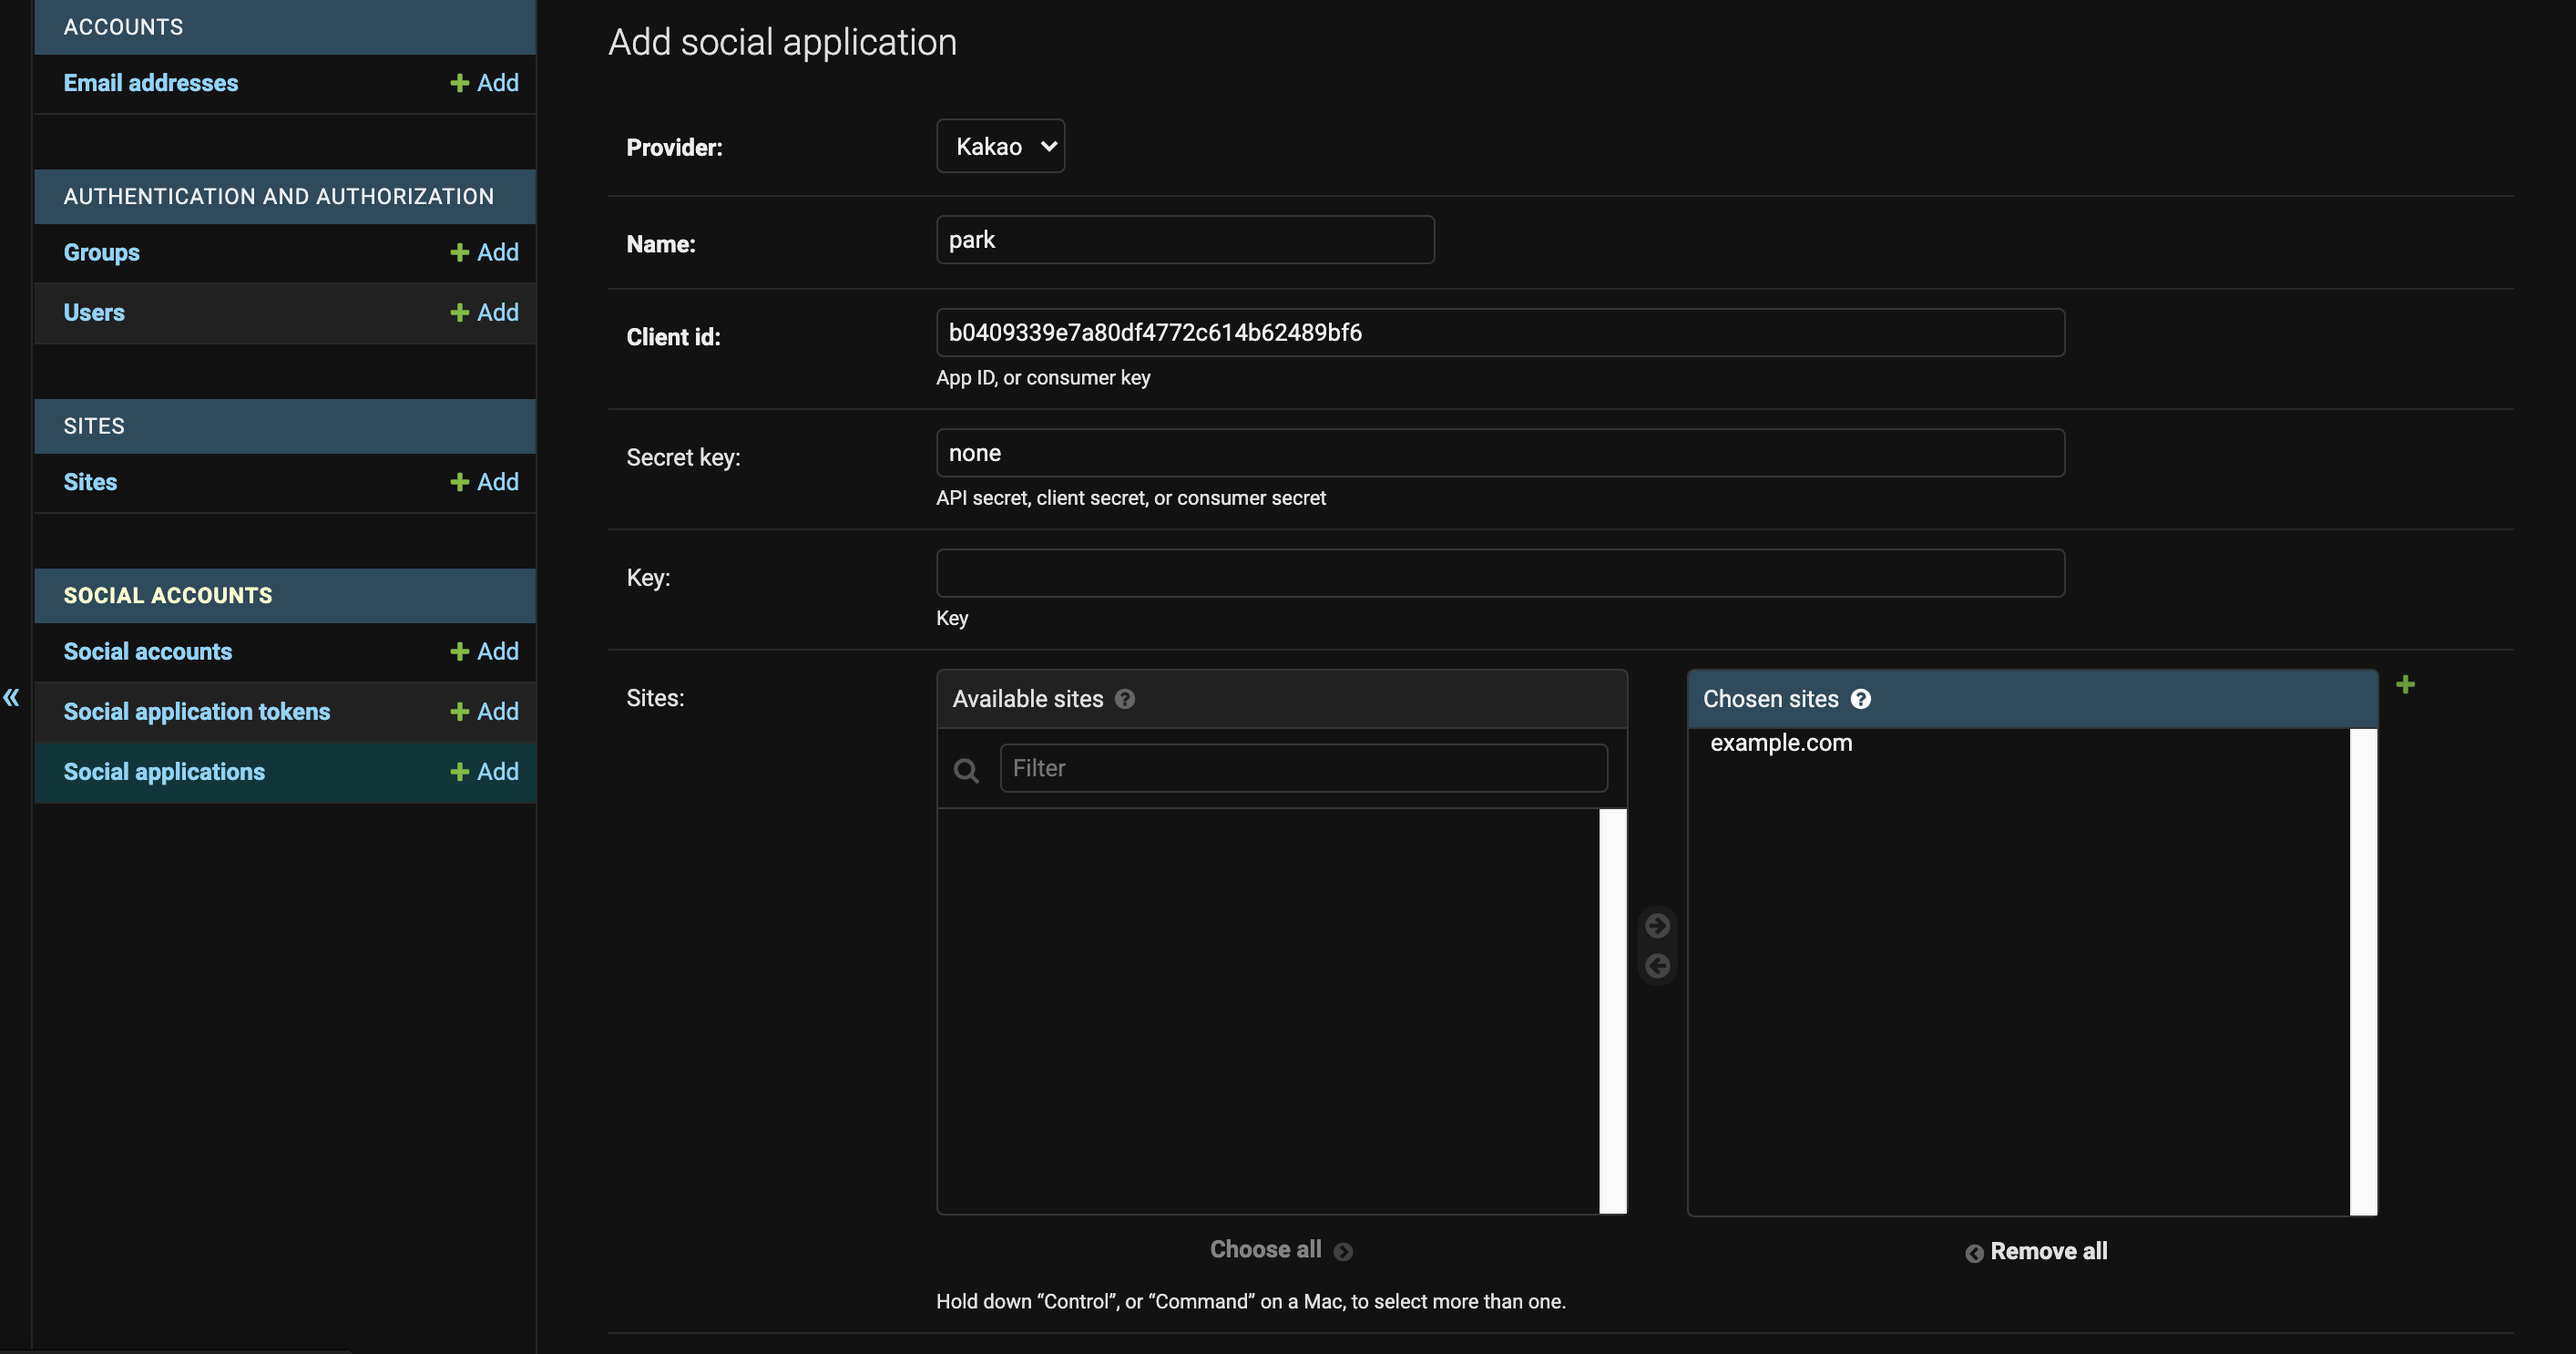Open Email addresses in the sidebar
Viewport: 2576px width, 1354px height.
pos(151,83)
